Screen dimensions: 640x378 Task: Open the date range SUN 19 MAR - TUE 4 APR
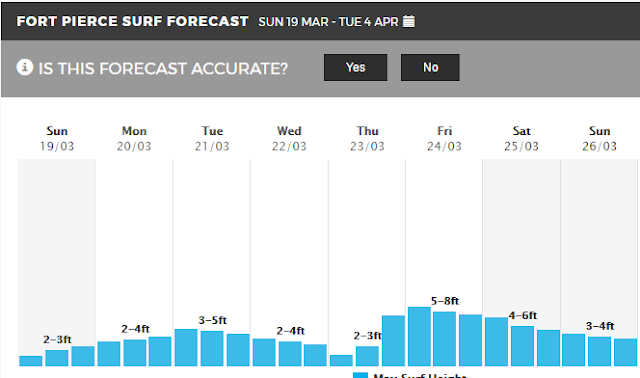click(328, 22)
